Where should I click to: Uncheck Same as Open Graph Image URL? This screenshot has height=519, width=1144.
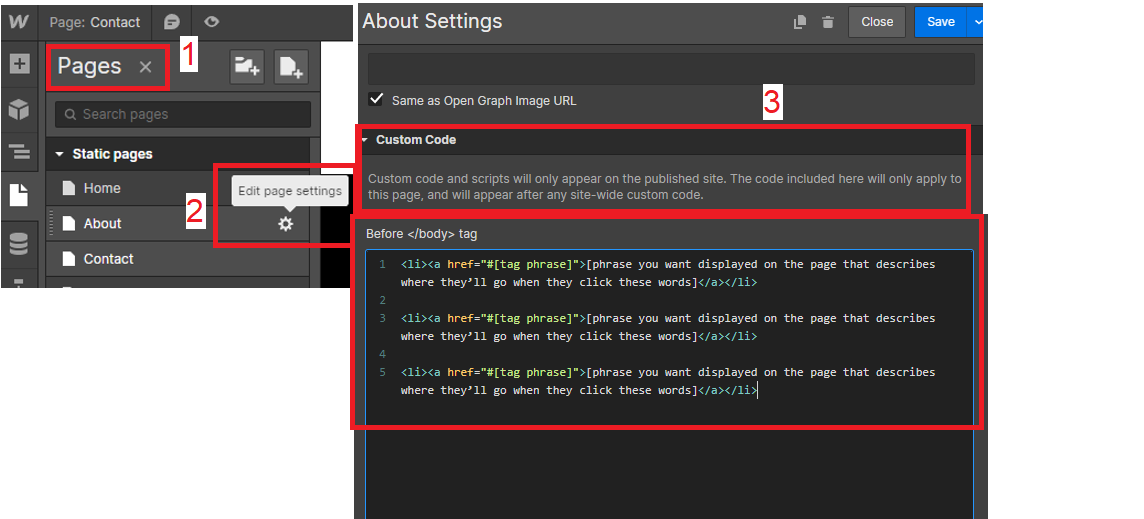[376, 99]
